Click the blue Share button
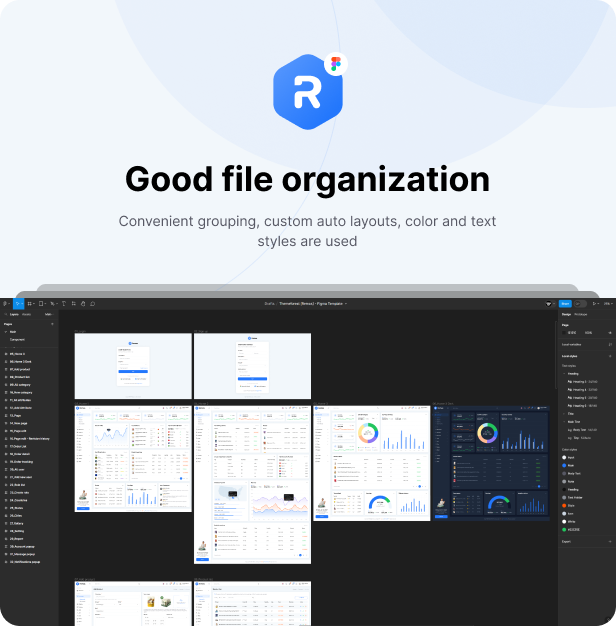 coord(565,303)
